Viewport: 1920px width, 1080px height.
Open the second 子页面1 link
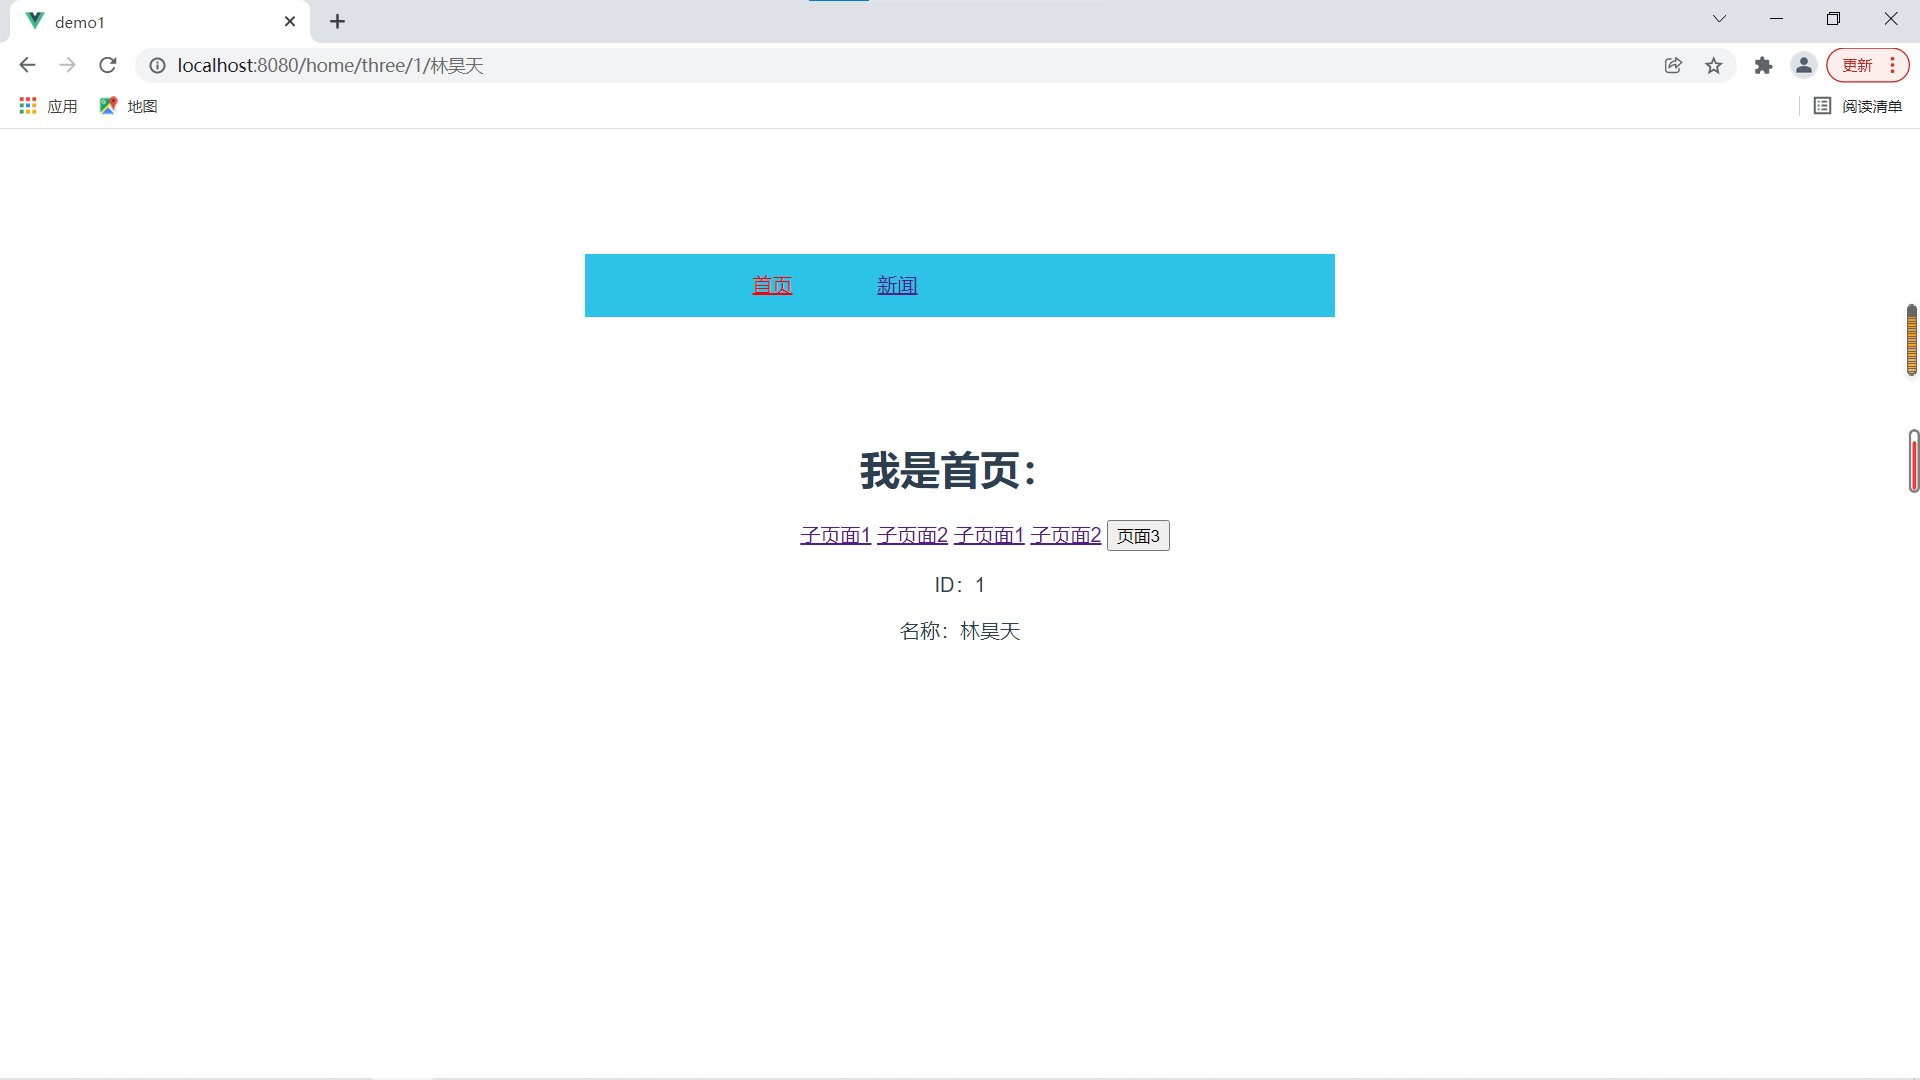(x=989, y=535)
